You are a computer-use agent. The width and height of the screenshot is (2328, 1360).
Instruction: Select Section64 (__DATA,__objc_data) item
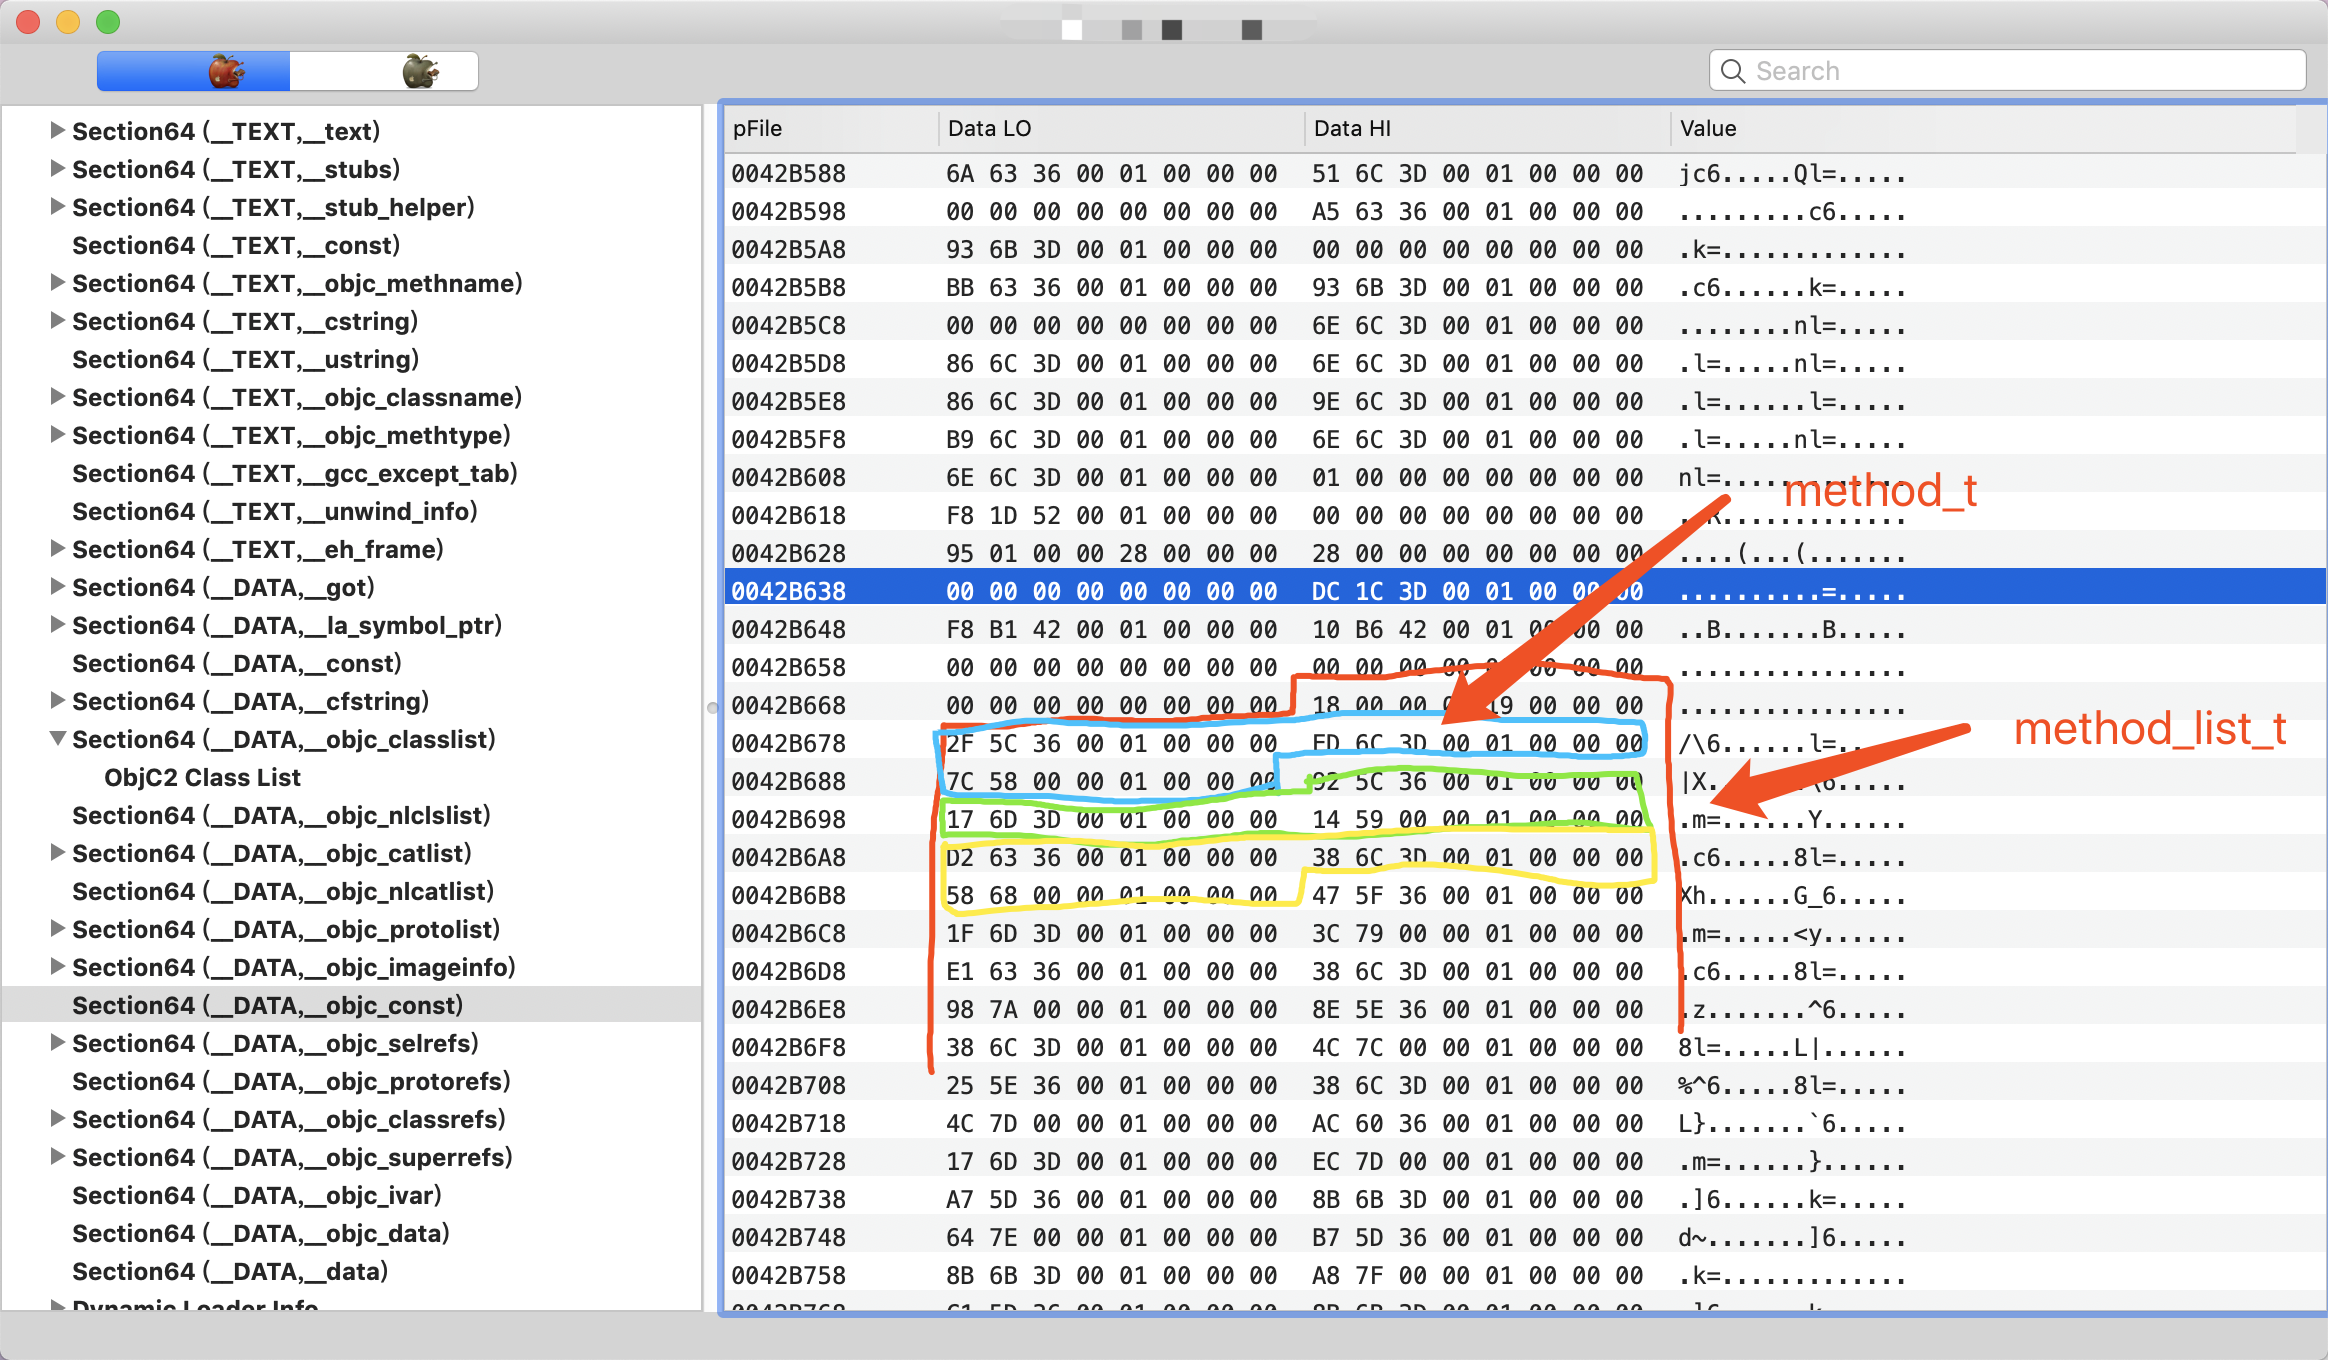point(260,1233)
